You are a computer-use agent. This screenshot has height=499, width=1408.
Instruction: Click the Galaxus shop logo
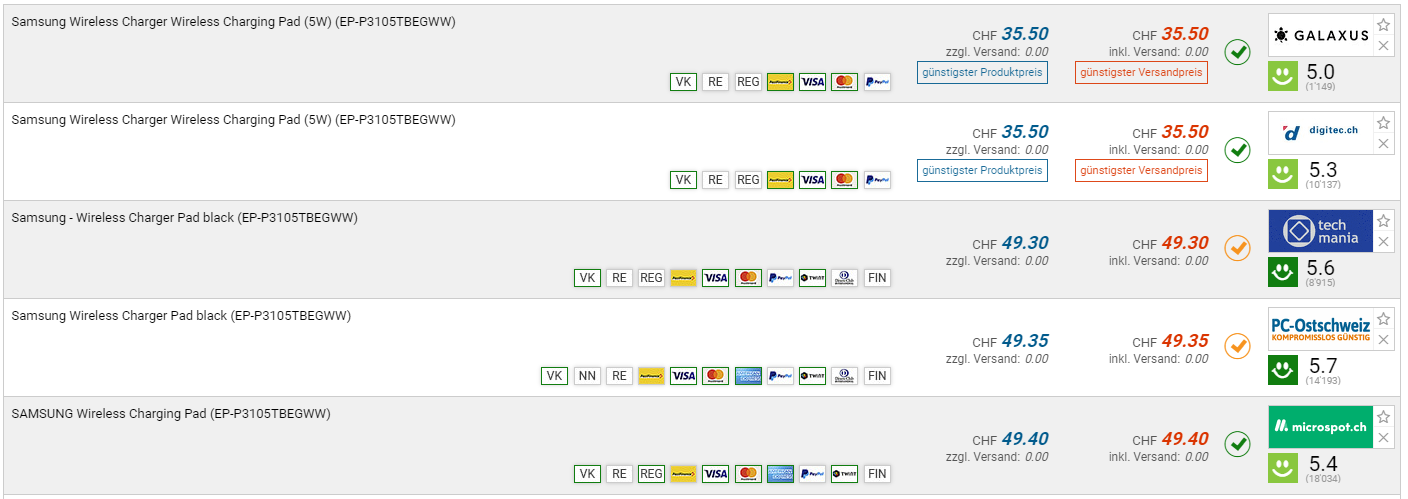pyautogui.click(x=1320, y=35)
